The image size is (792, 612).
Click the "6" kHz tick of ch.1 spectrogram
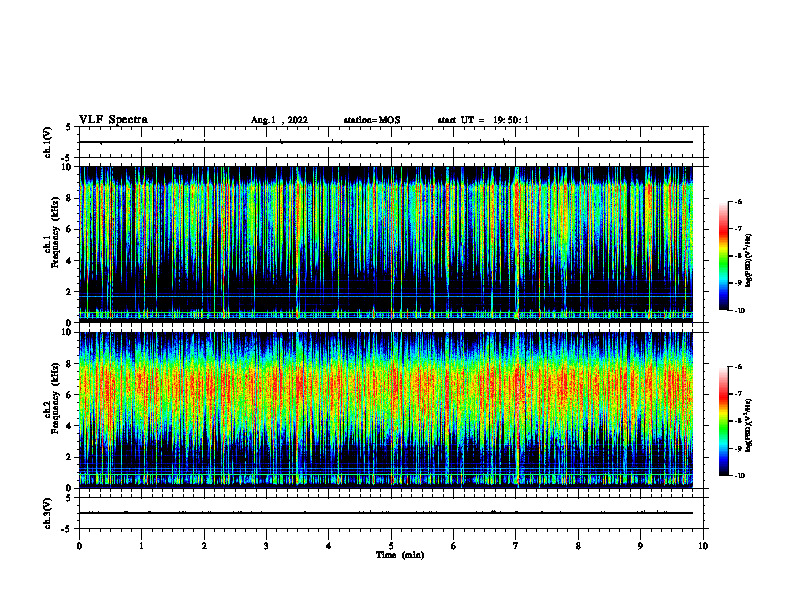[70, 229]
